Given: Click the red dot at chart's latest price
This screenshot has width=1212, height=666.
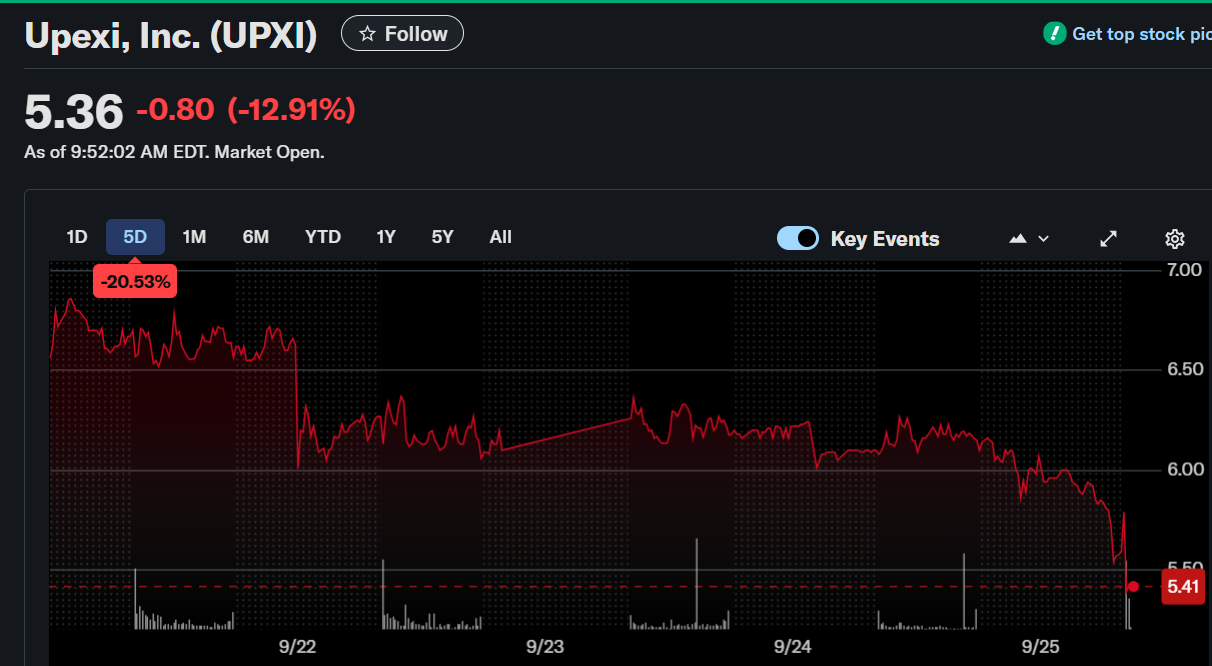Looking at the screenshot, I should click(1133, 587).
